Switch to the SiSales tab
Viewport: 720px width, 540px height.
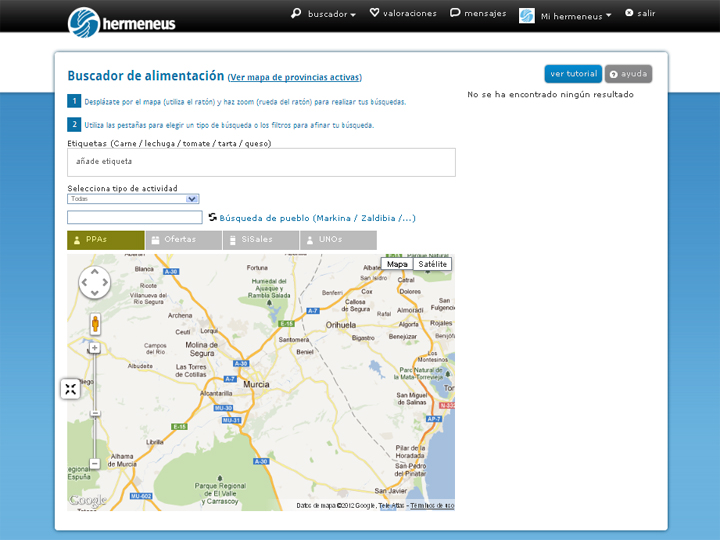(x=261, y=240)
